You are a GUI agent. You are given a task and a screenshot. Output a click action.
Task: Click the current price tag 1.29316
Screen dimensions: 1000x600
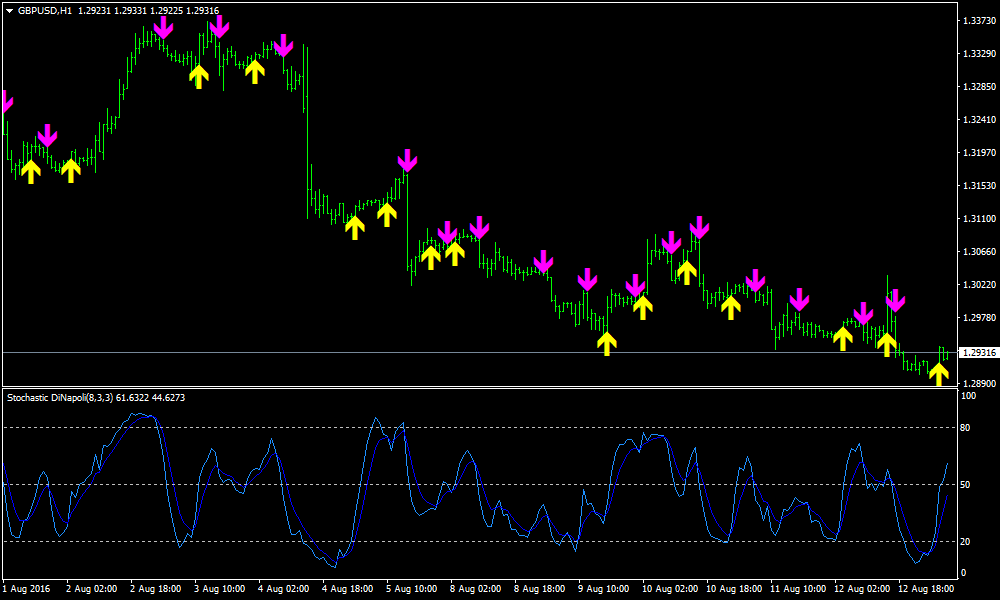click(x=976, y=353)
